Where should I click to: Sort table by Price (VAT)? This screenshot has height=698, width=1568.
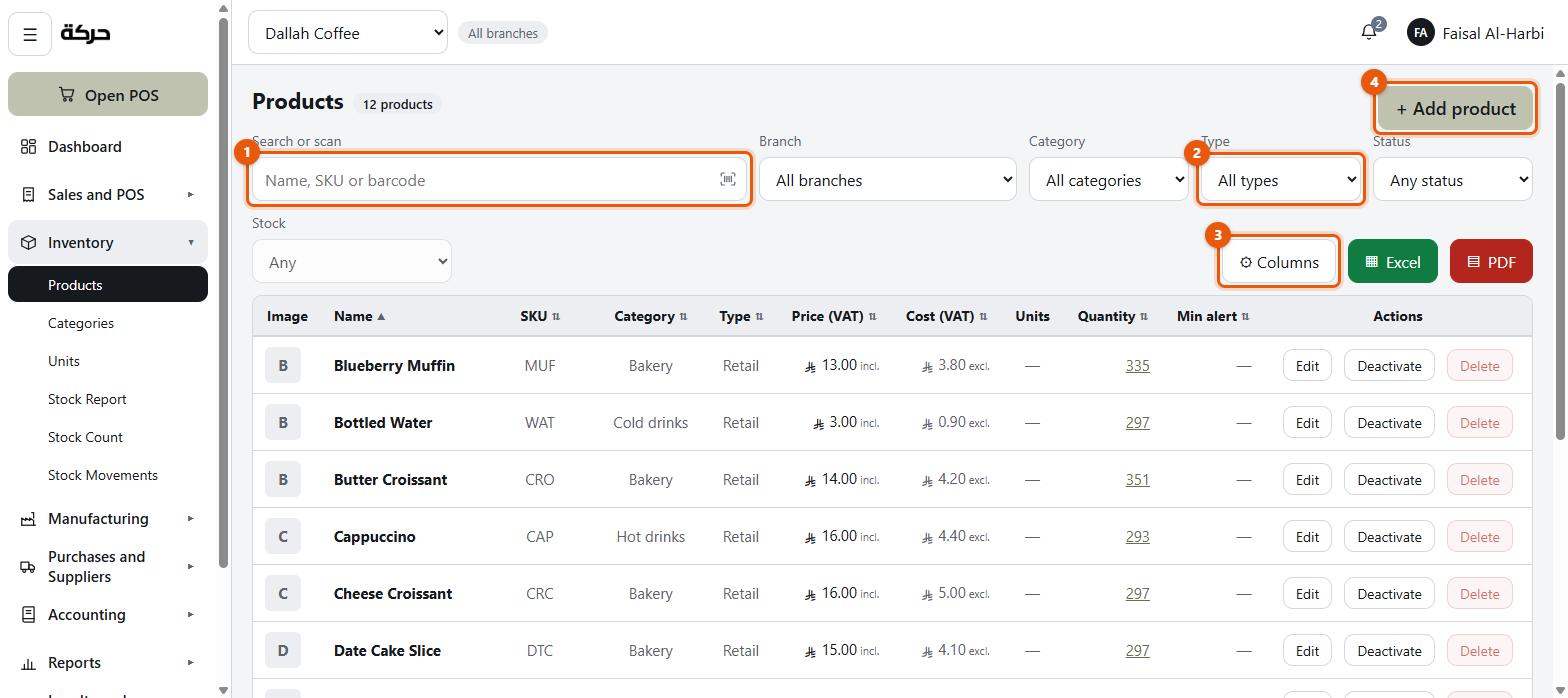click(x=834, y=316)
